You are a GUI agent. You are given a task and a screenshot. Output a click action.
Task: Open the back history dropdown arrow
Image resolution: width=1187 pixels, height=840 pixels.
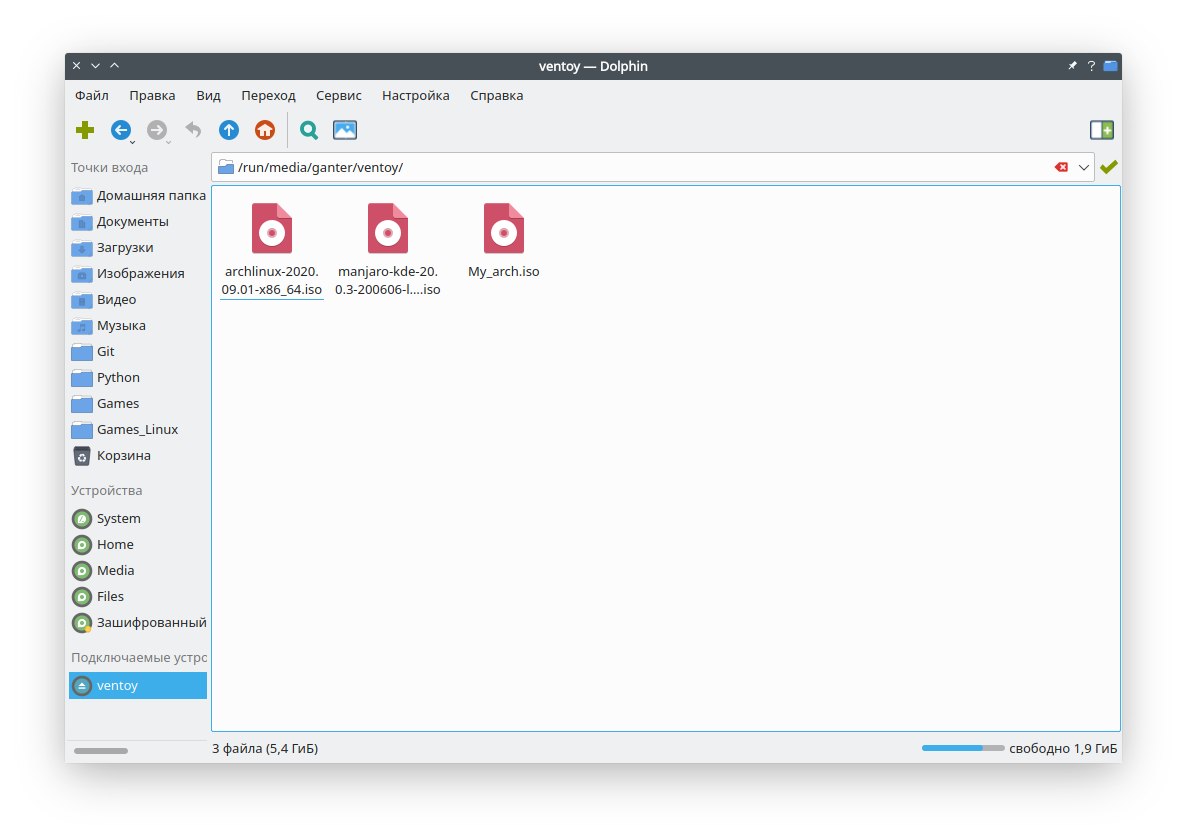pos(132,142)
